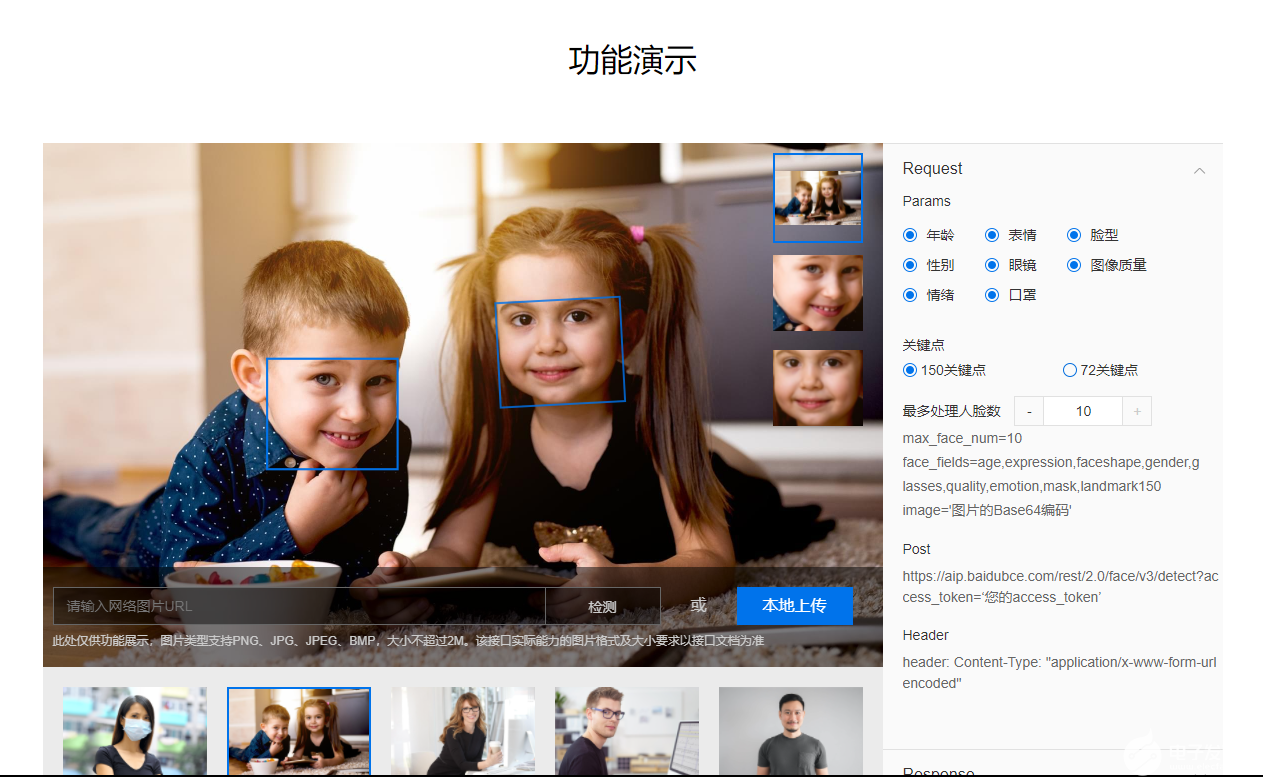1263x777 pixels.
Task: Open the gray-shirt man sample photo
Action: point(790,731)
